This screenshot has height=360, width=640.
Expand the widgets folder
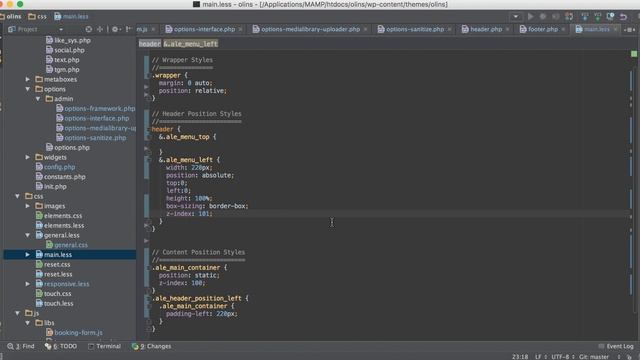(x=28, y=157)
